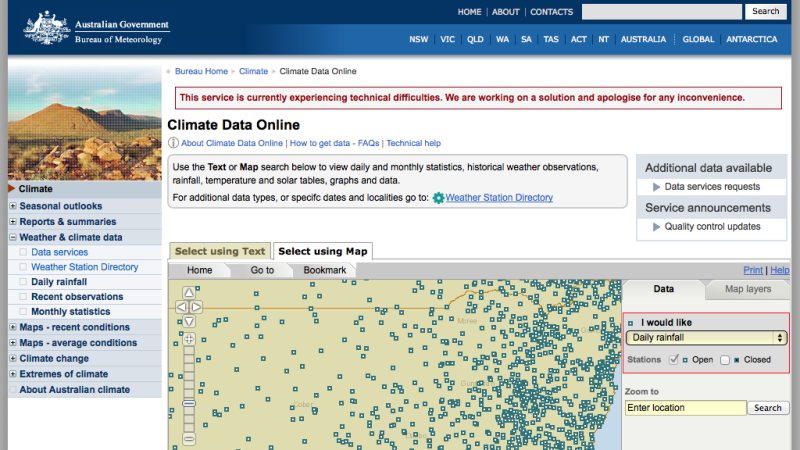
Task: Open the TAS menu item
Action: [x=551, y=39]
